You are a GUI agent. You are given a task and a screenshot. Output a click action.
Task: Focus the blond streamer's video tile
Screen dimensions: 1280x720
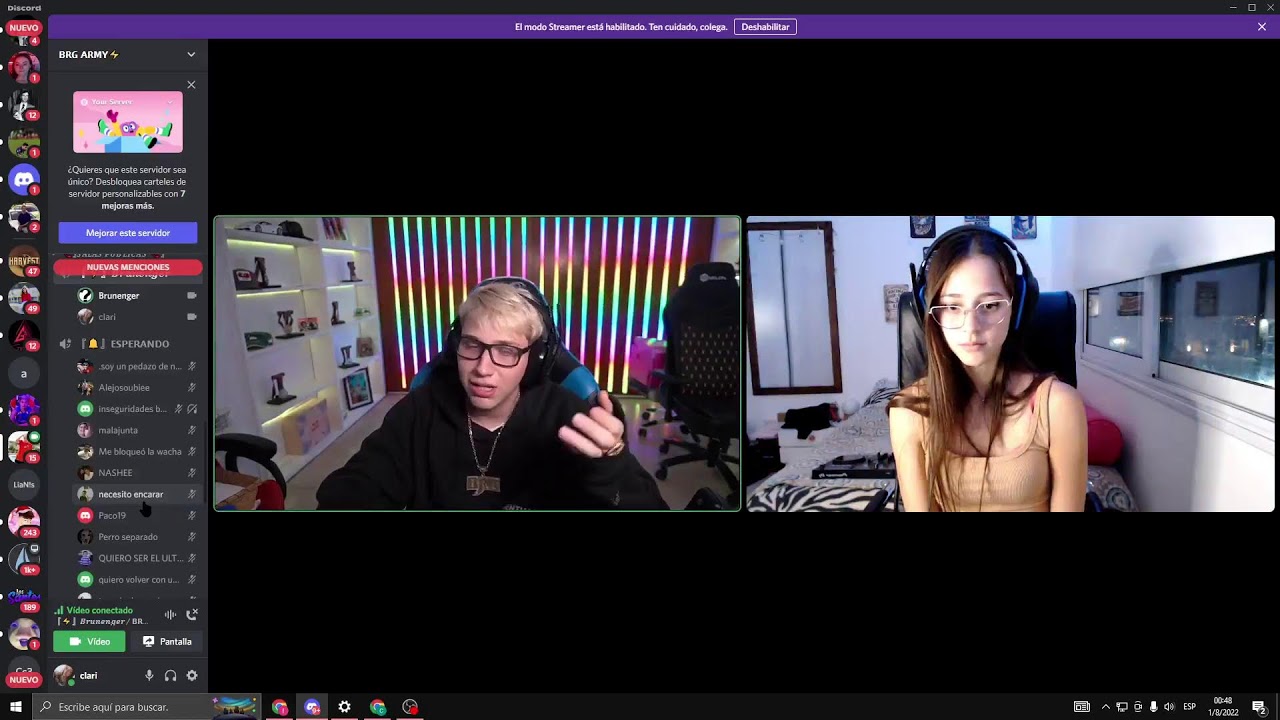477,364
